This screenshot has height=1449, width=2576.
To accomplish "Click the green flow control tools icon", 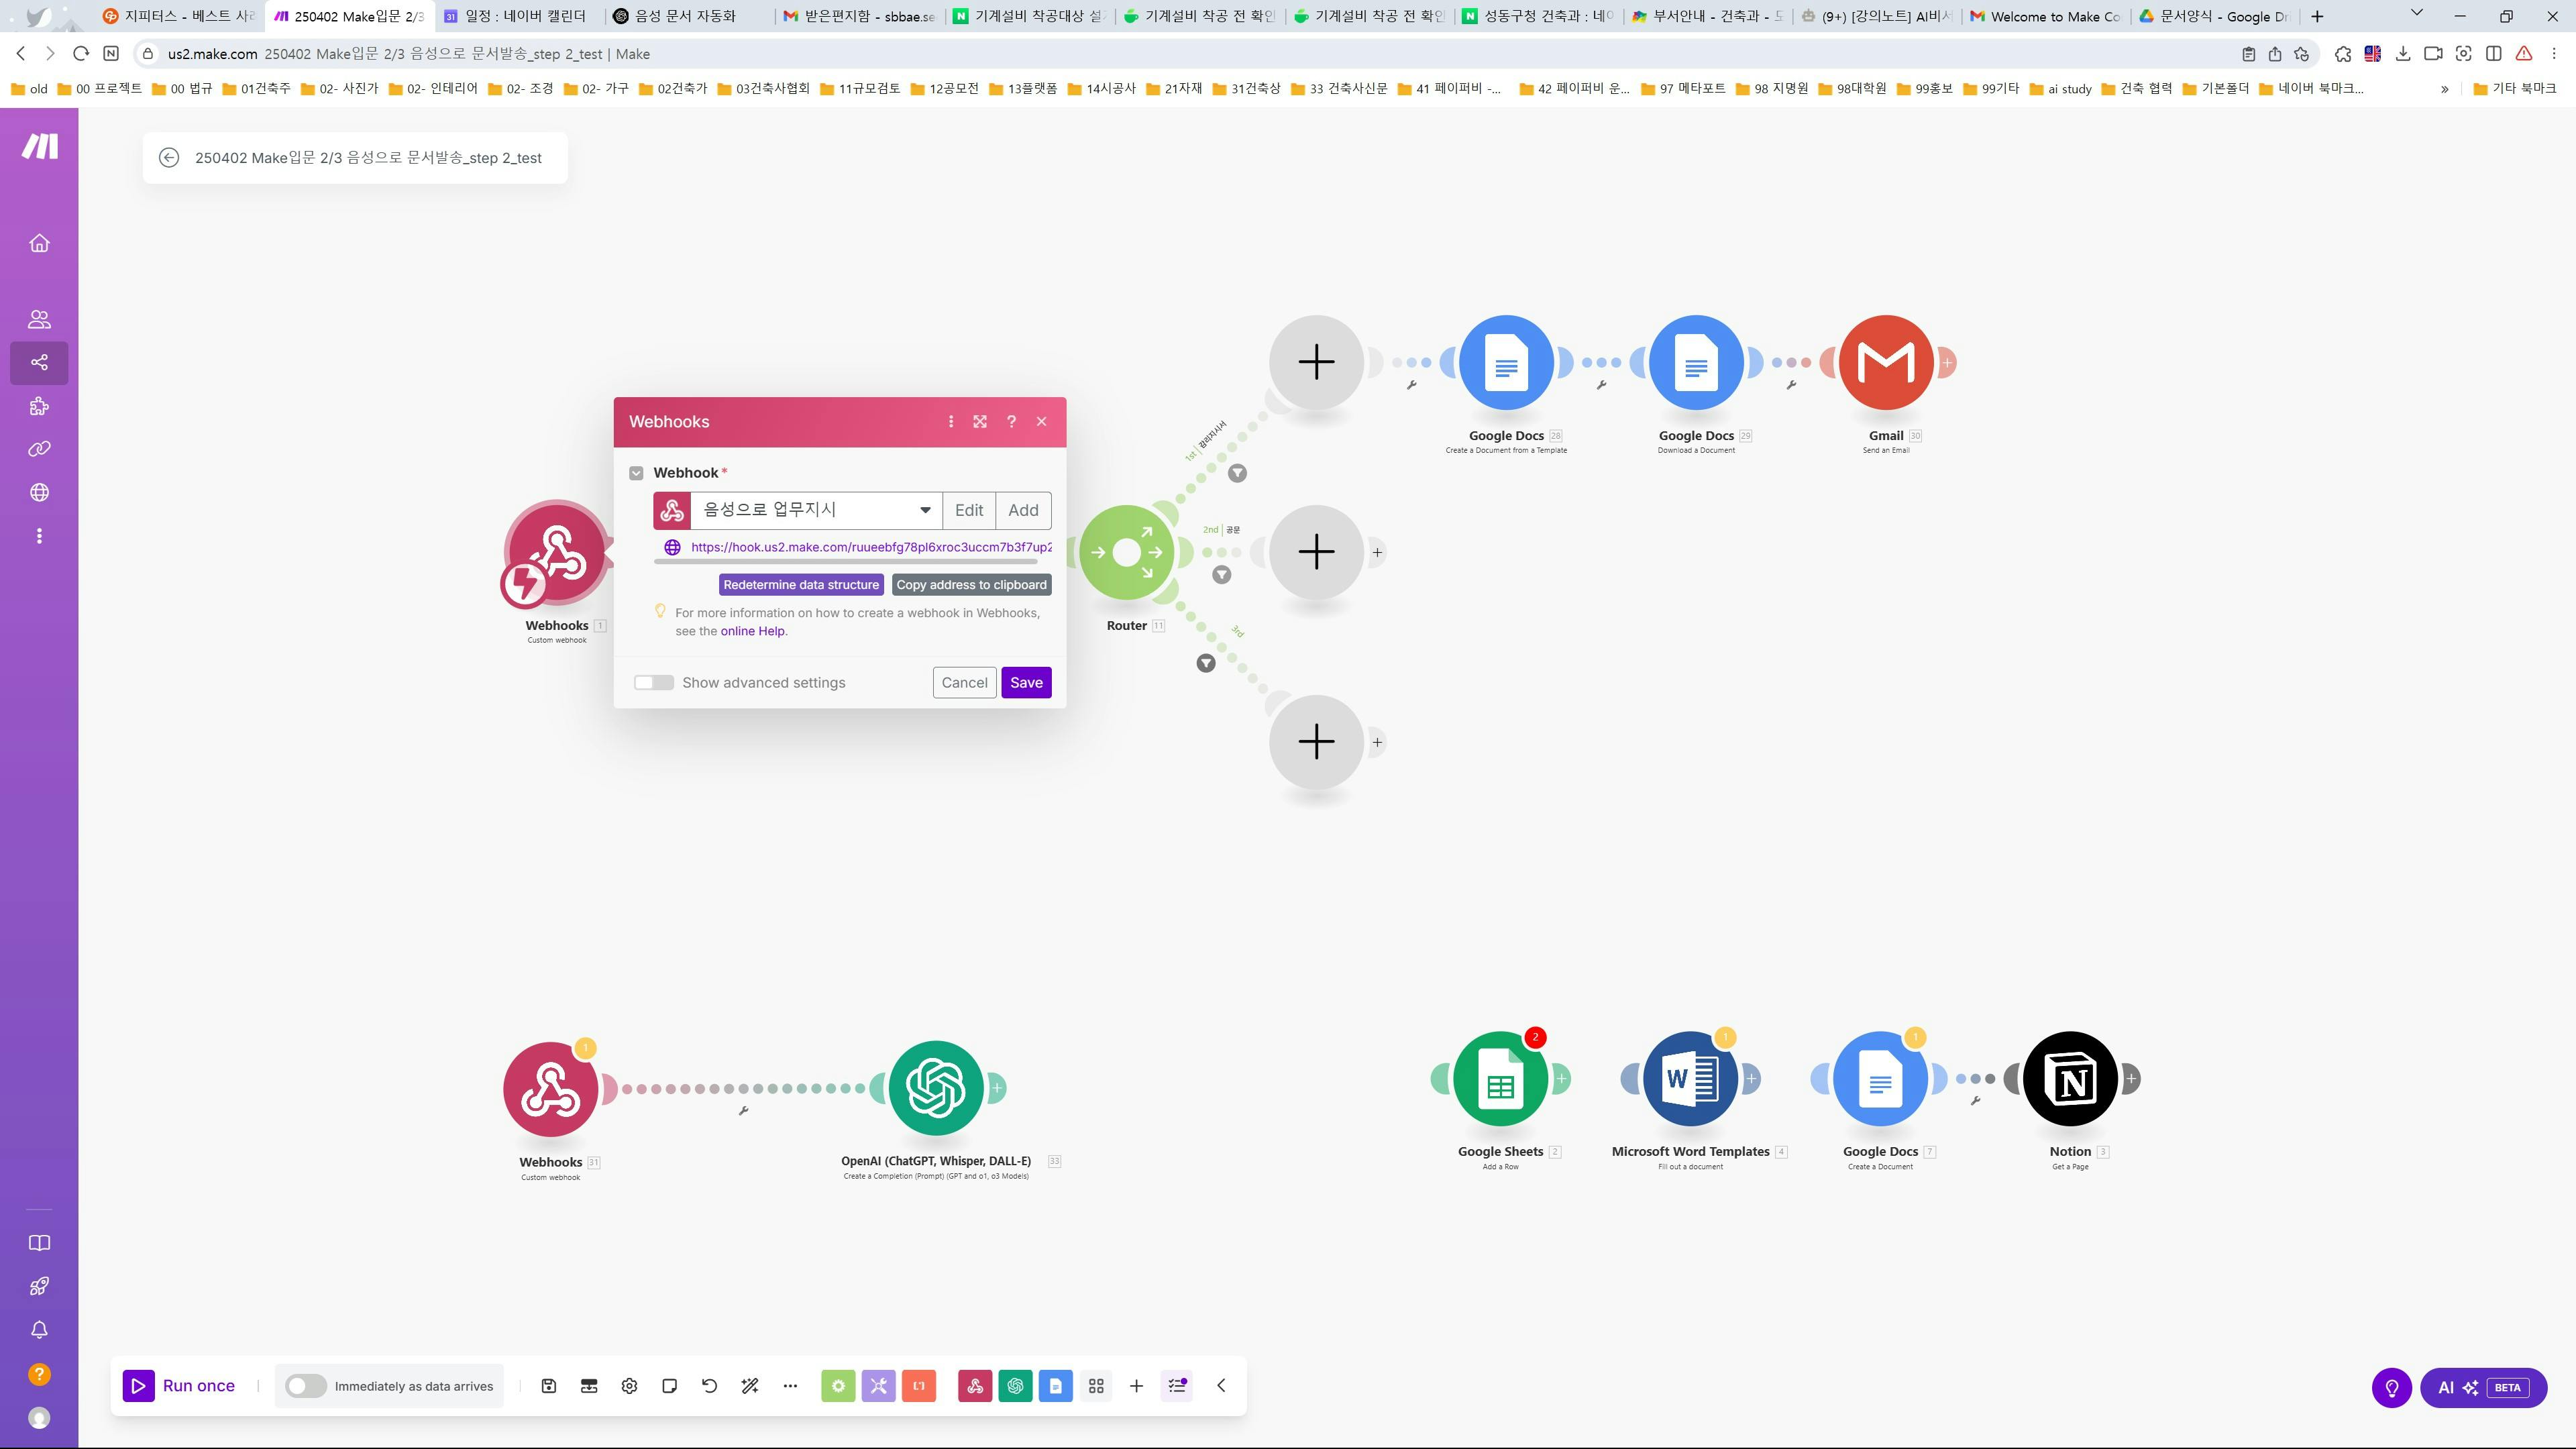I will pyautogui.click(x=838, y=1386).
